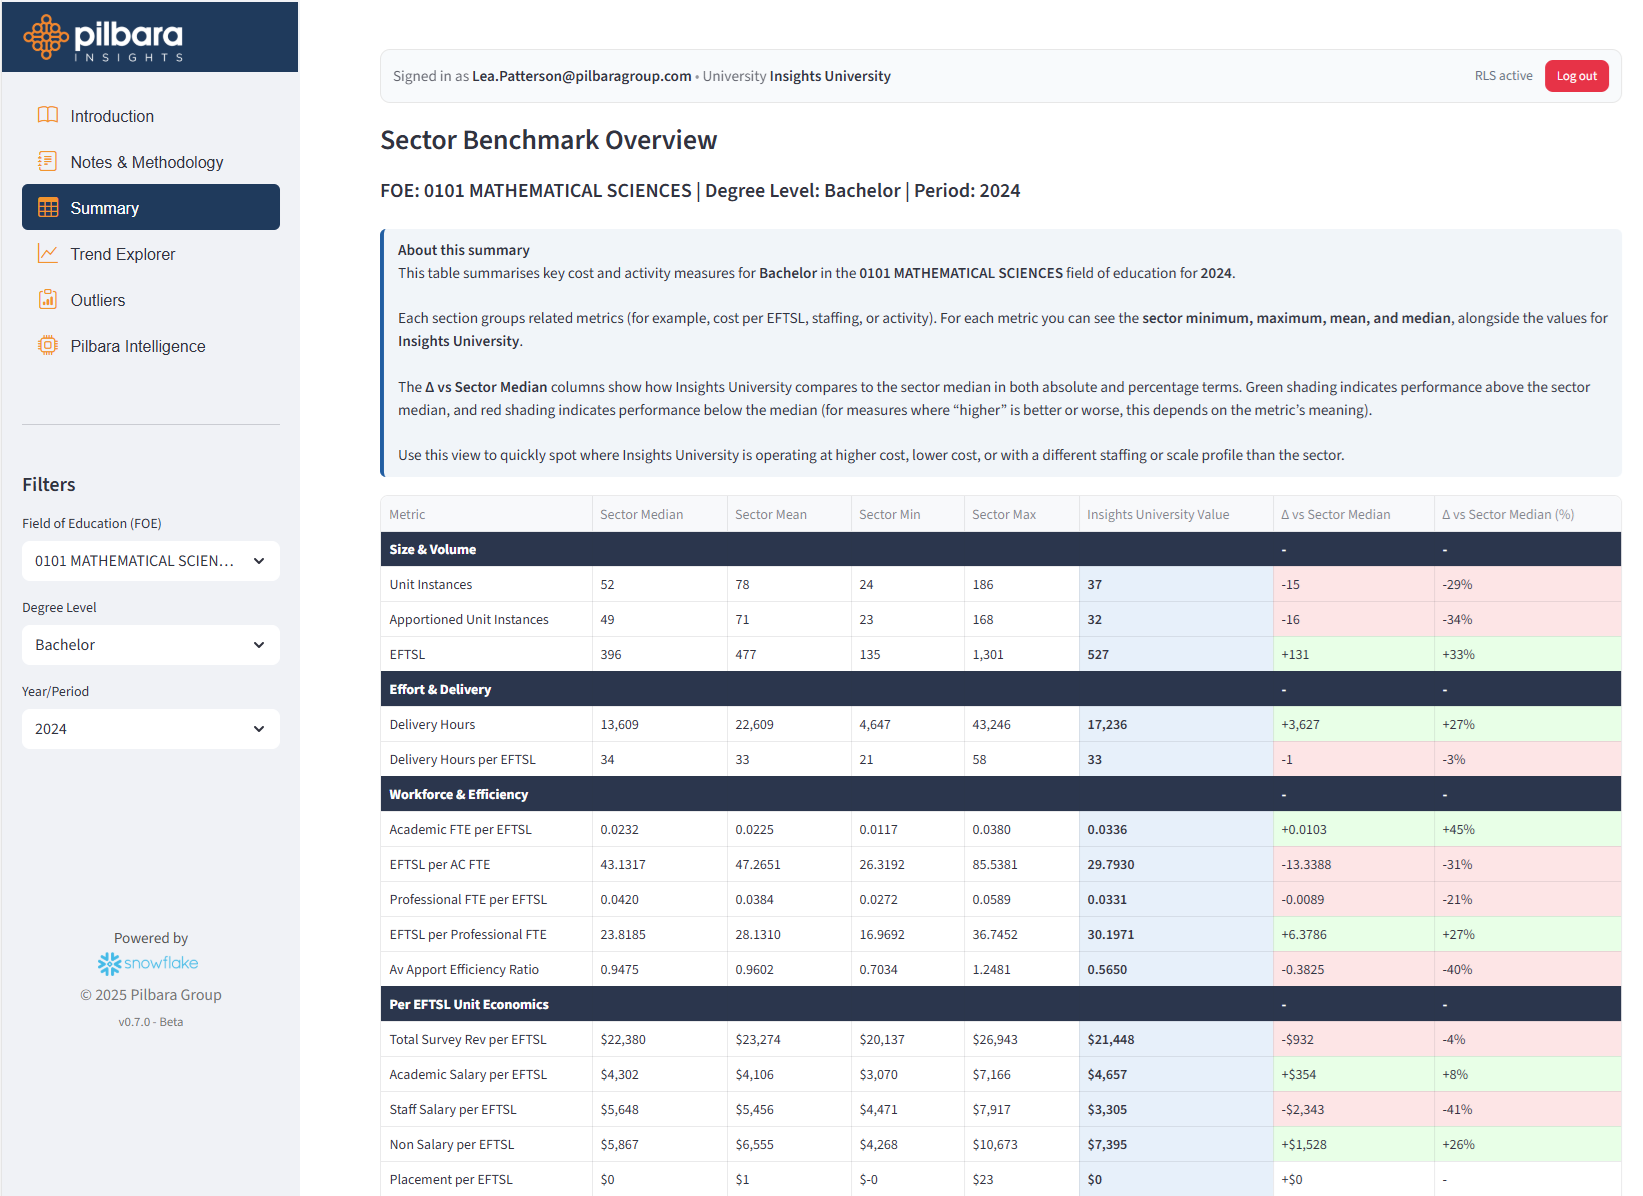The width and height of the screenshot is (1643, 1196).
Task: Click the Insights University Value column header
Action: pos(1157,514)
